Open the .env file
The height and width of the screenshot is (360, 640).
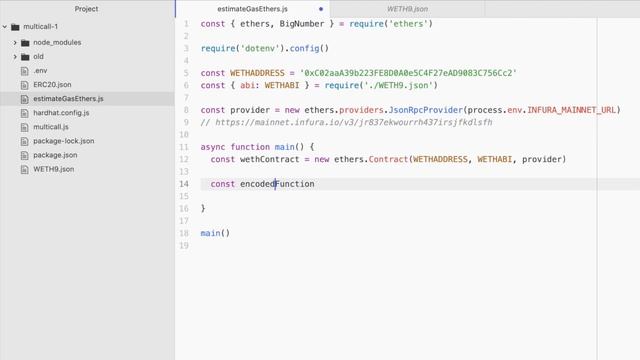pyautogui.click(x=40, y=71)
